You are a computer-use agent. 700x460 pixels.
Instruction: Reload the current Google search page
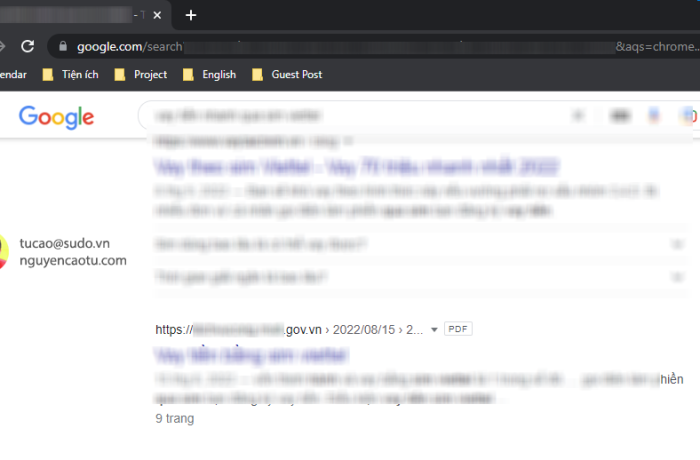27,46
